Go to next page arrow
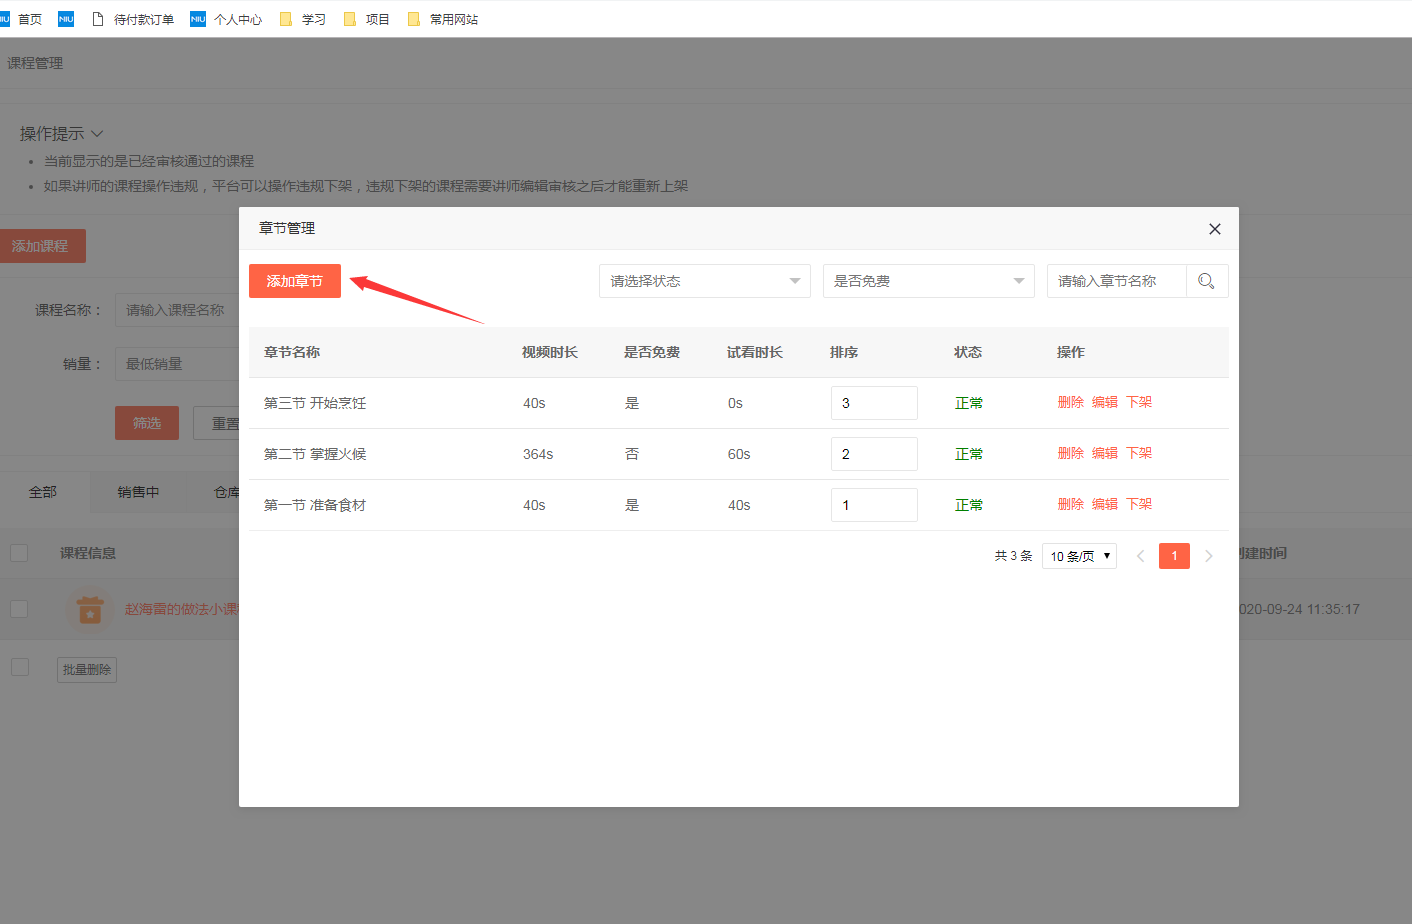This screenshot has width=1412, height=924. pos(1209,556)
